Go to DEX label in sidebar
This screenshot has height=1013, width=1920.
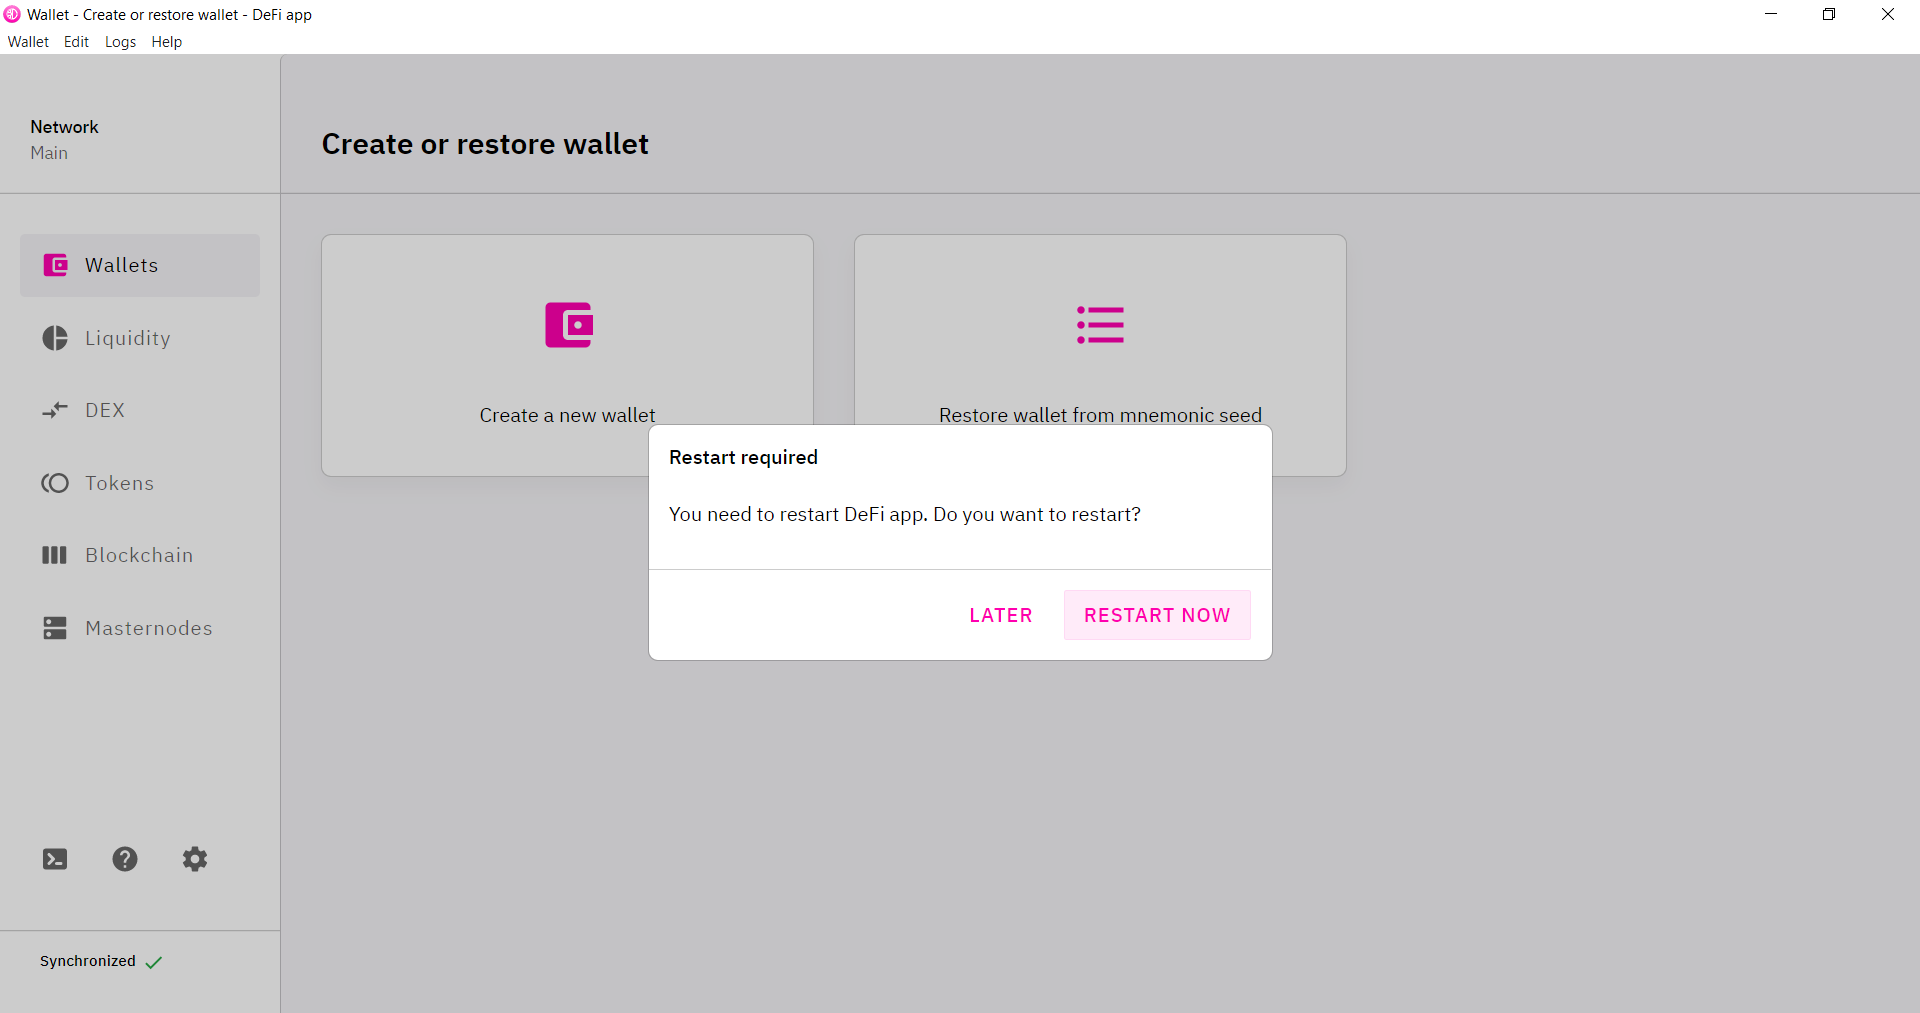point(105,410)
